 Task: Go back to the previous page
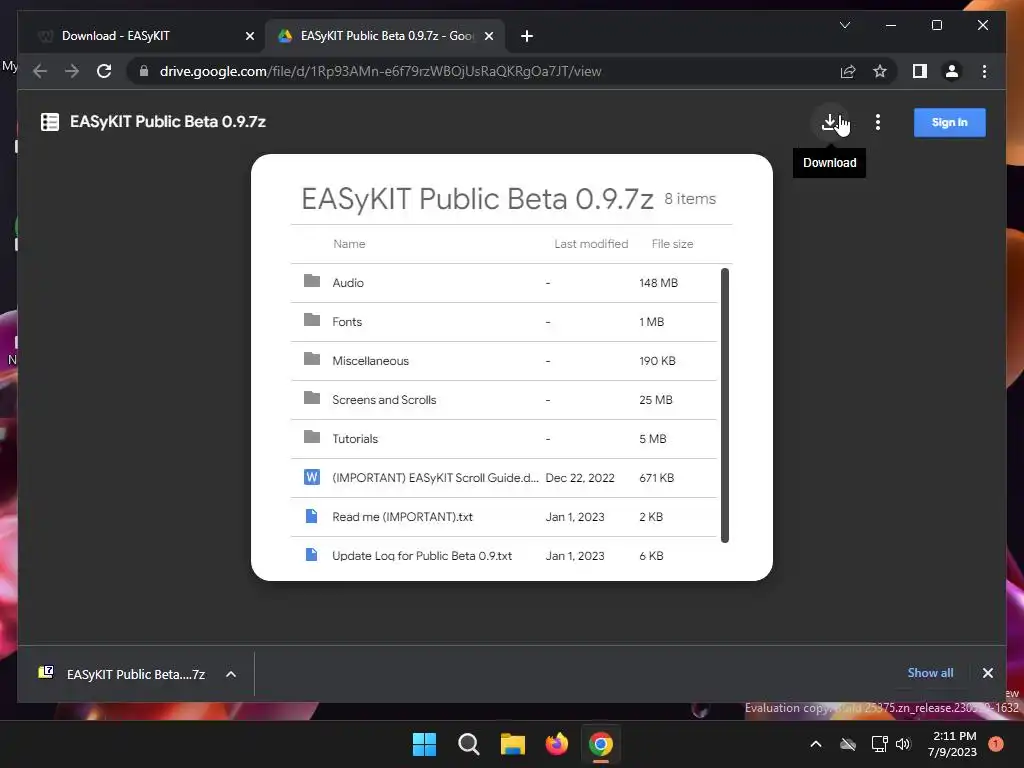[40, 71]
